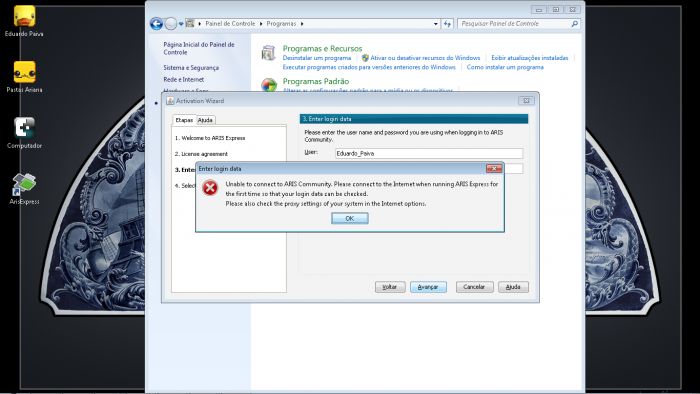Switch to the Etapas tab
Screen dimensions: 700x394
pos(184,120)
